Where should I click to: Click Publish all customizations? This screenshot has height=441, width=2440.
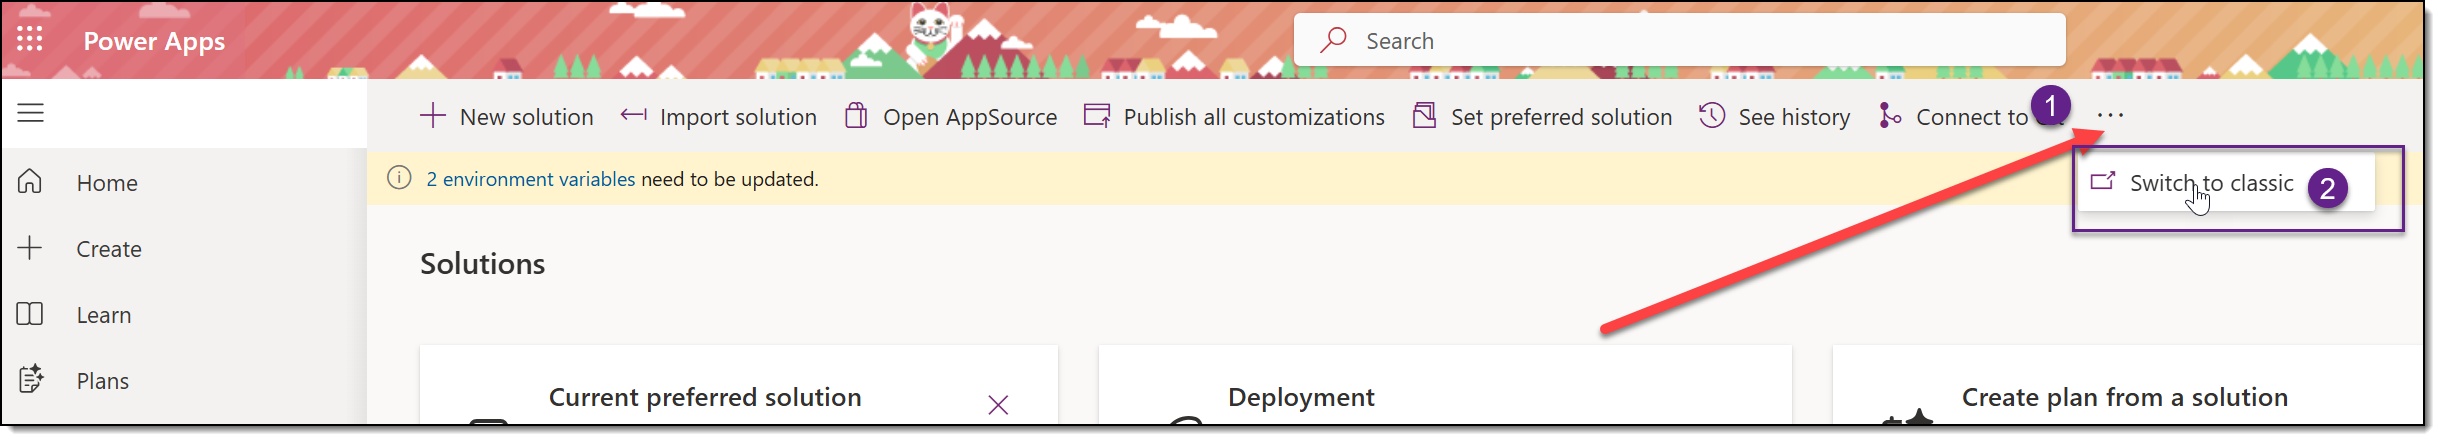click(1235, 117)
